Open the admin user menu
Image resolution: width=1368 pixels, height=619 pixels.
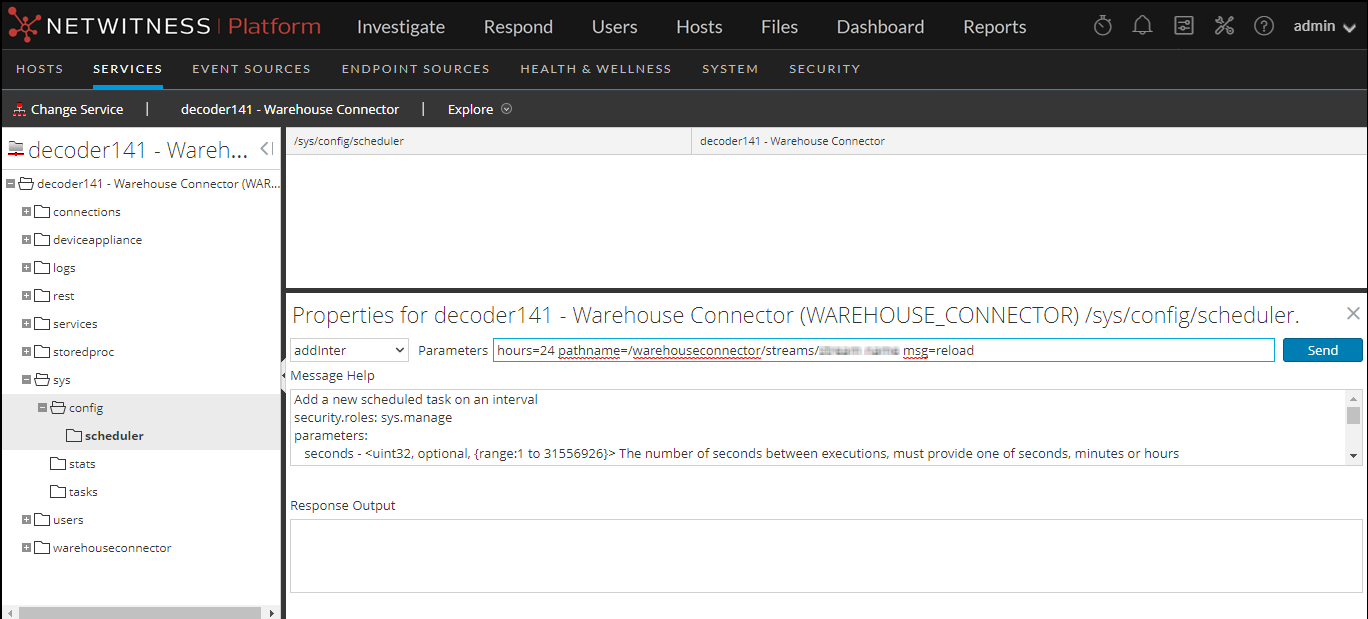click(1324, 27)
